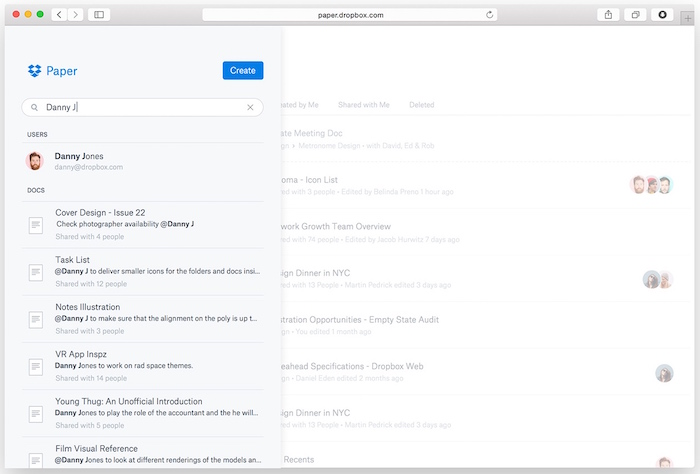Open the Notes Illustration document
The image size is (700, 474).
click(x=88, y=307)
